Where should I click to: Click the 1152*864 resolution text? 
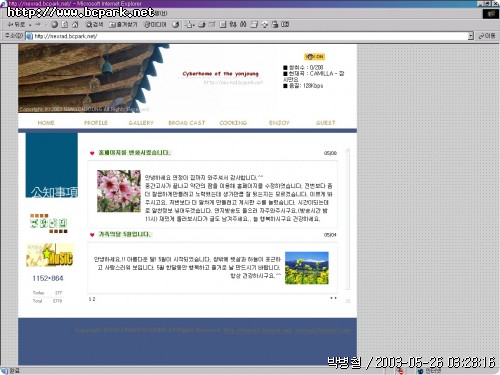tap(48, 278)
